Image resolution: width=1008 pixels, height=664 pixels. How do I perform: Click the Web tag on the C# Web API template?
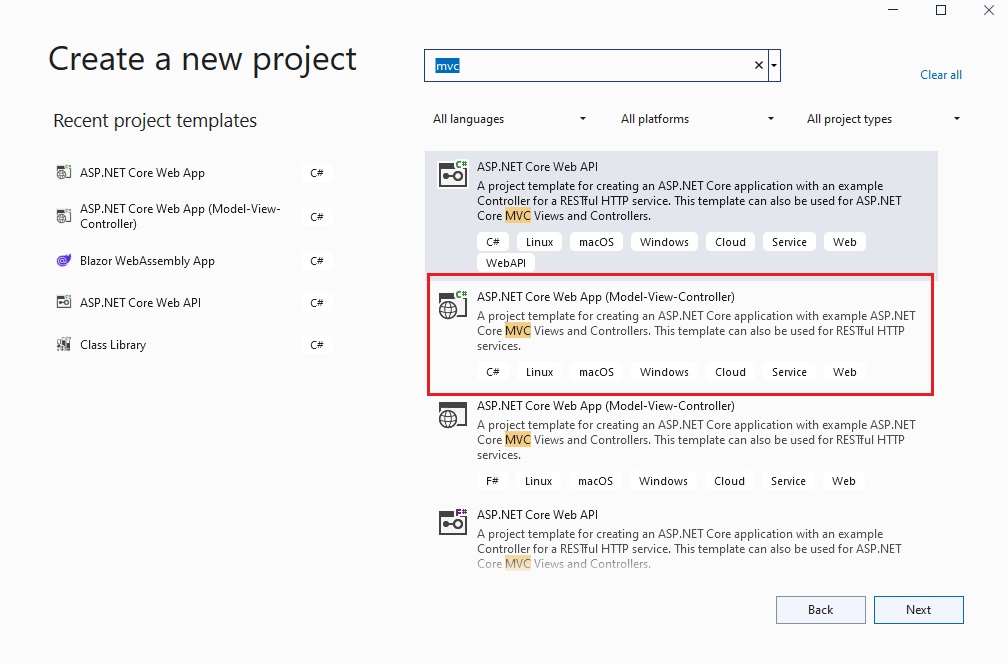coord(844,242)
